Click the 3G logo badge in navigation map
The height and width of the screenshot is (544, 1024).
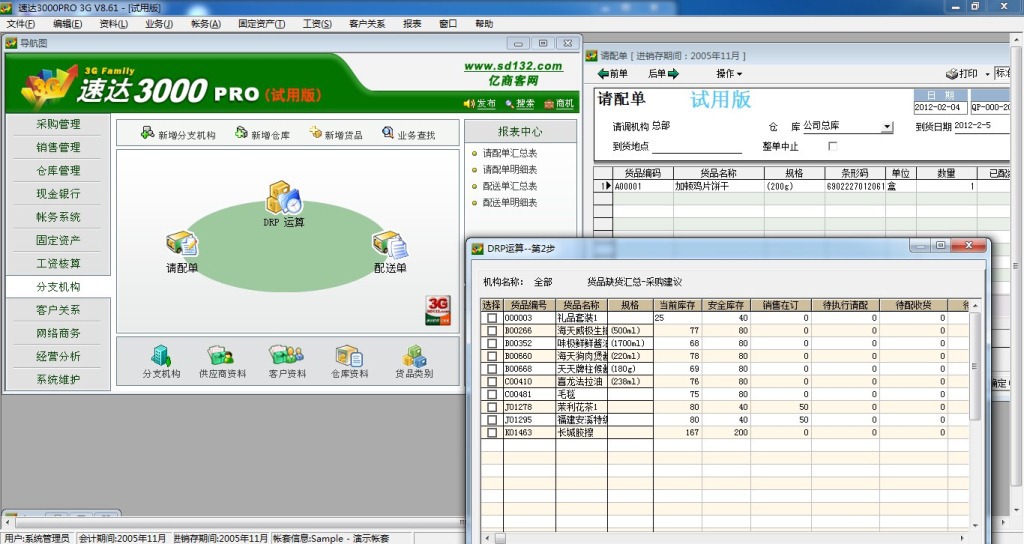point(438,310)
